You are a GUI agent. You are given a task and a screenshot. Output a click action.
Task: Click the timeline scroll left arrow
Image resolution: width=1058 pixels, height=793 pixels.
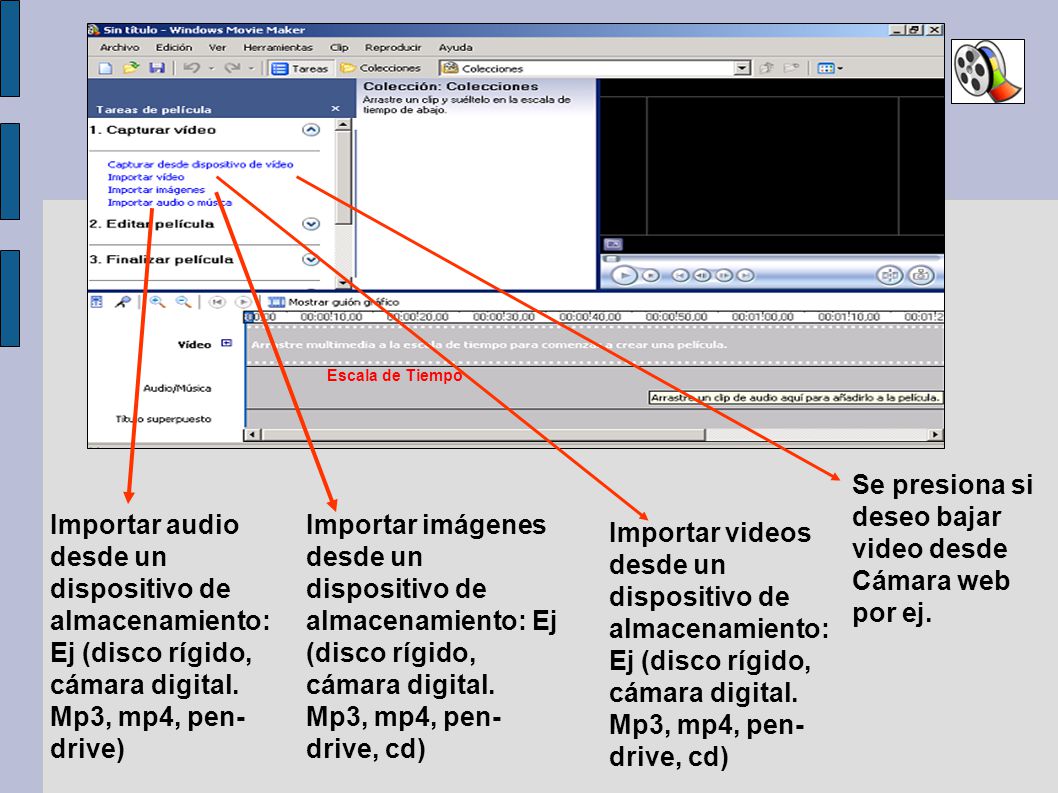pos(252,435)
